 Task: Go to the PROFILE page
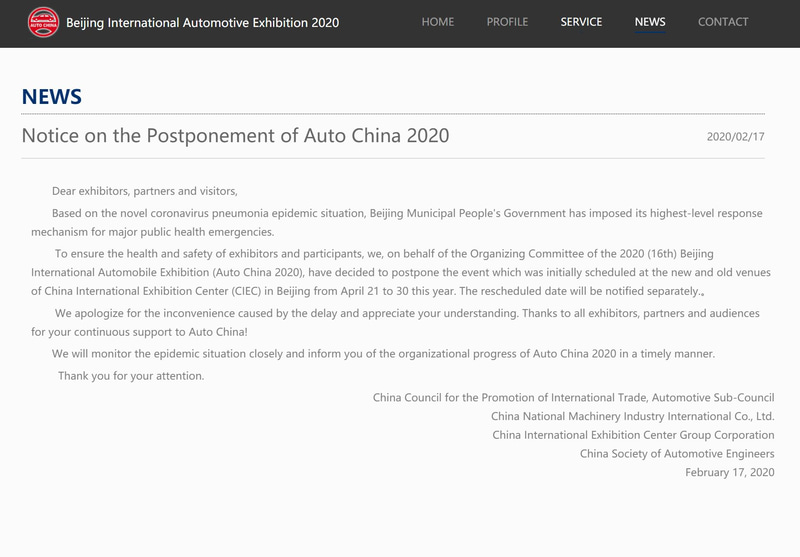(507, 22)
